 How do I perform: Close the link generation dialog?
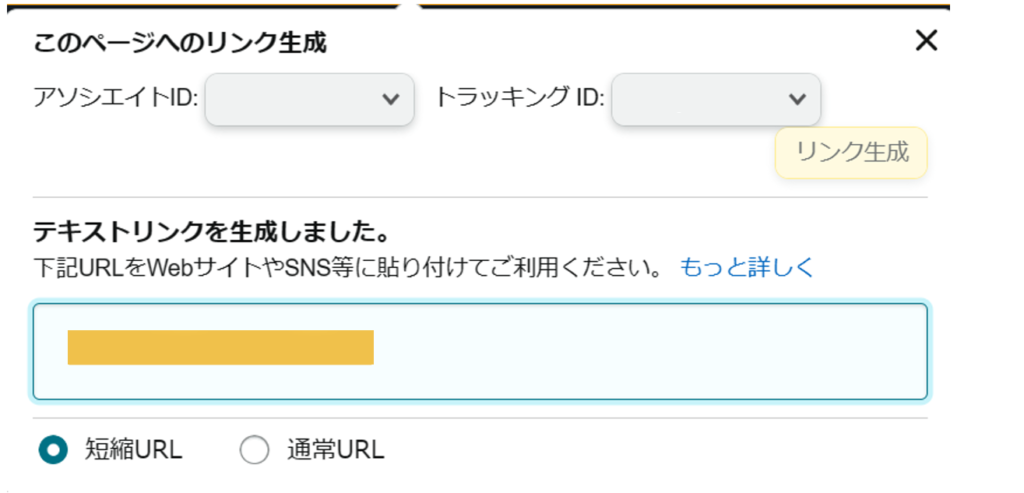(926, 42)
